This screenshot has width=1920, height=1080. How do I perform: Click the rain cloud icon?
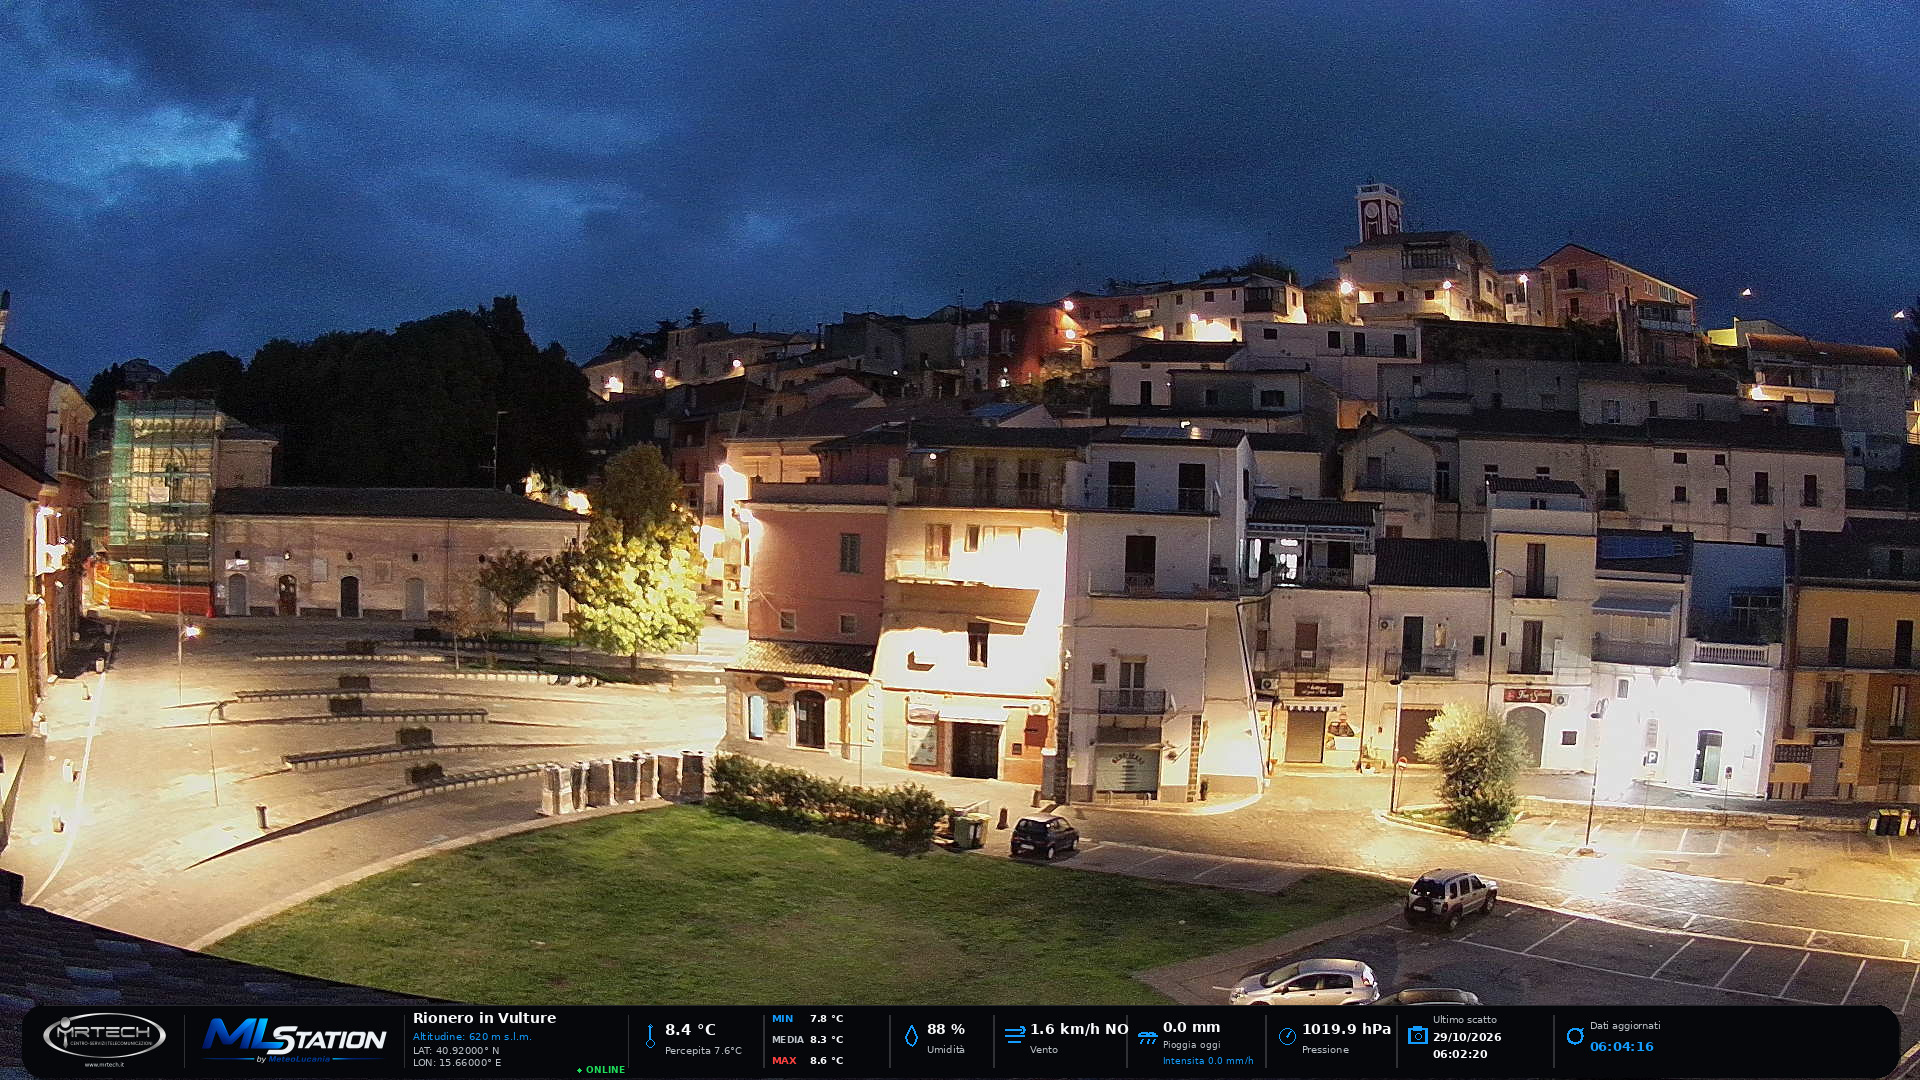pos(1147,1037)
